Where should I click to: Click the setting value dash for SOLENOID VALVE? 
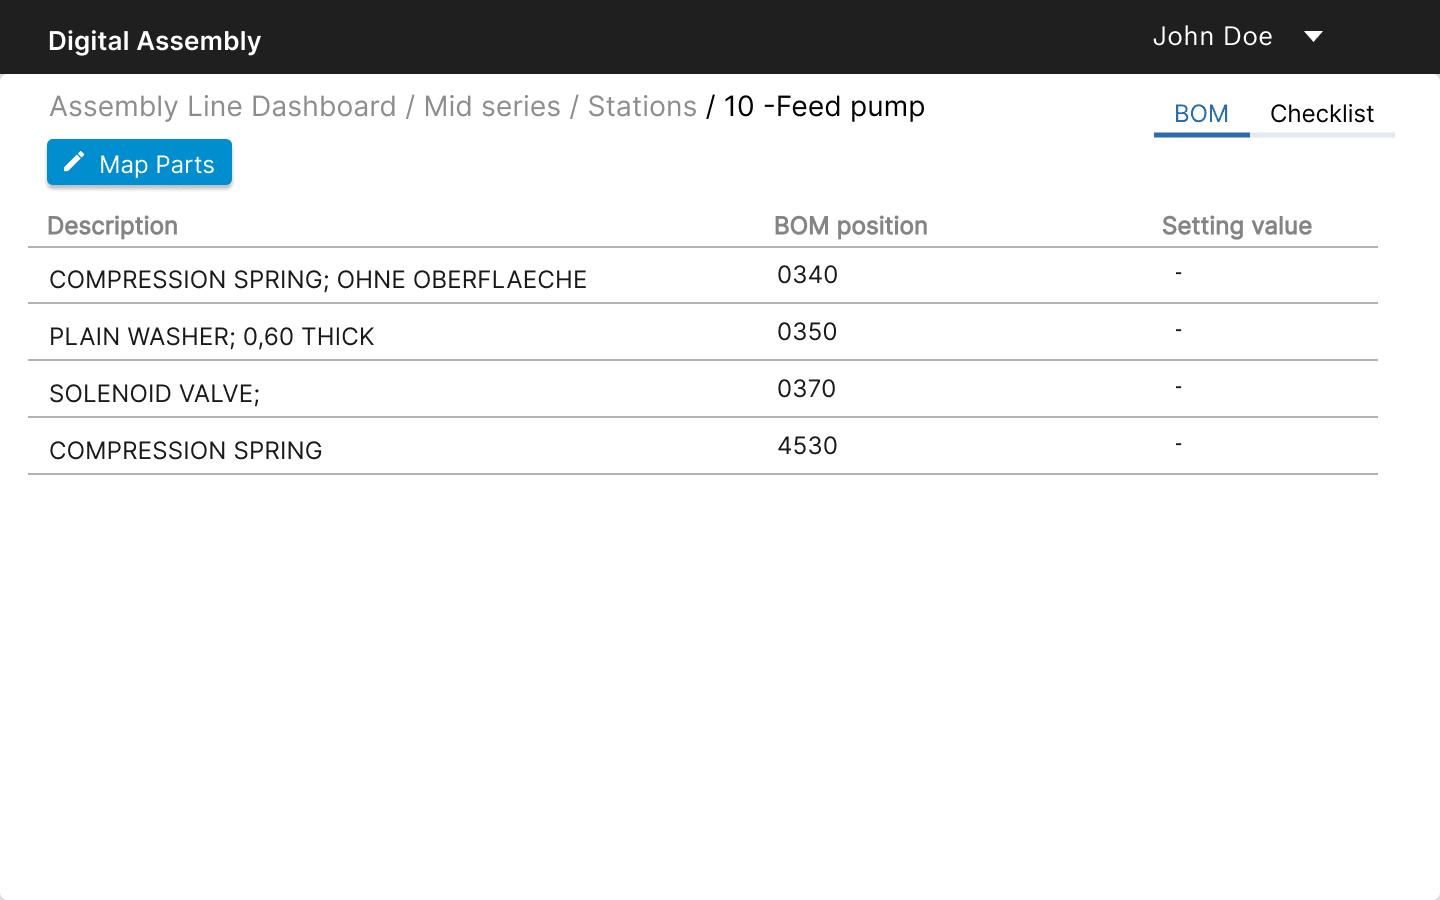pyautogui.click(x=1178, y=387)
